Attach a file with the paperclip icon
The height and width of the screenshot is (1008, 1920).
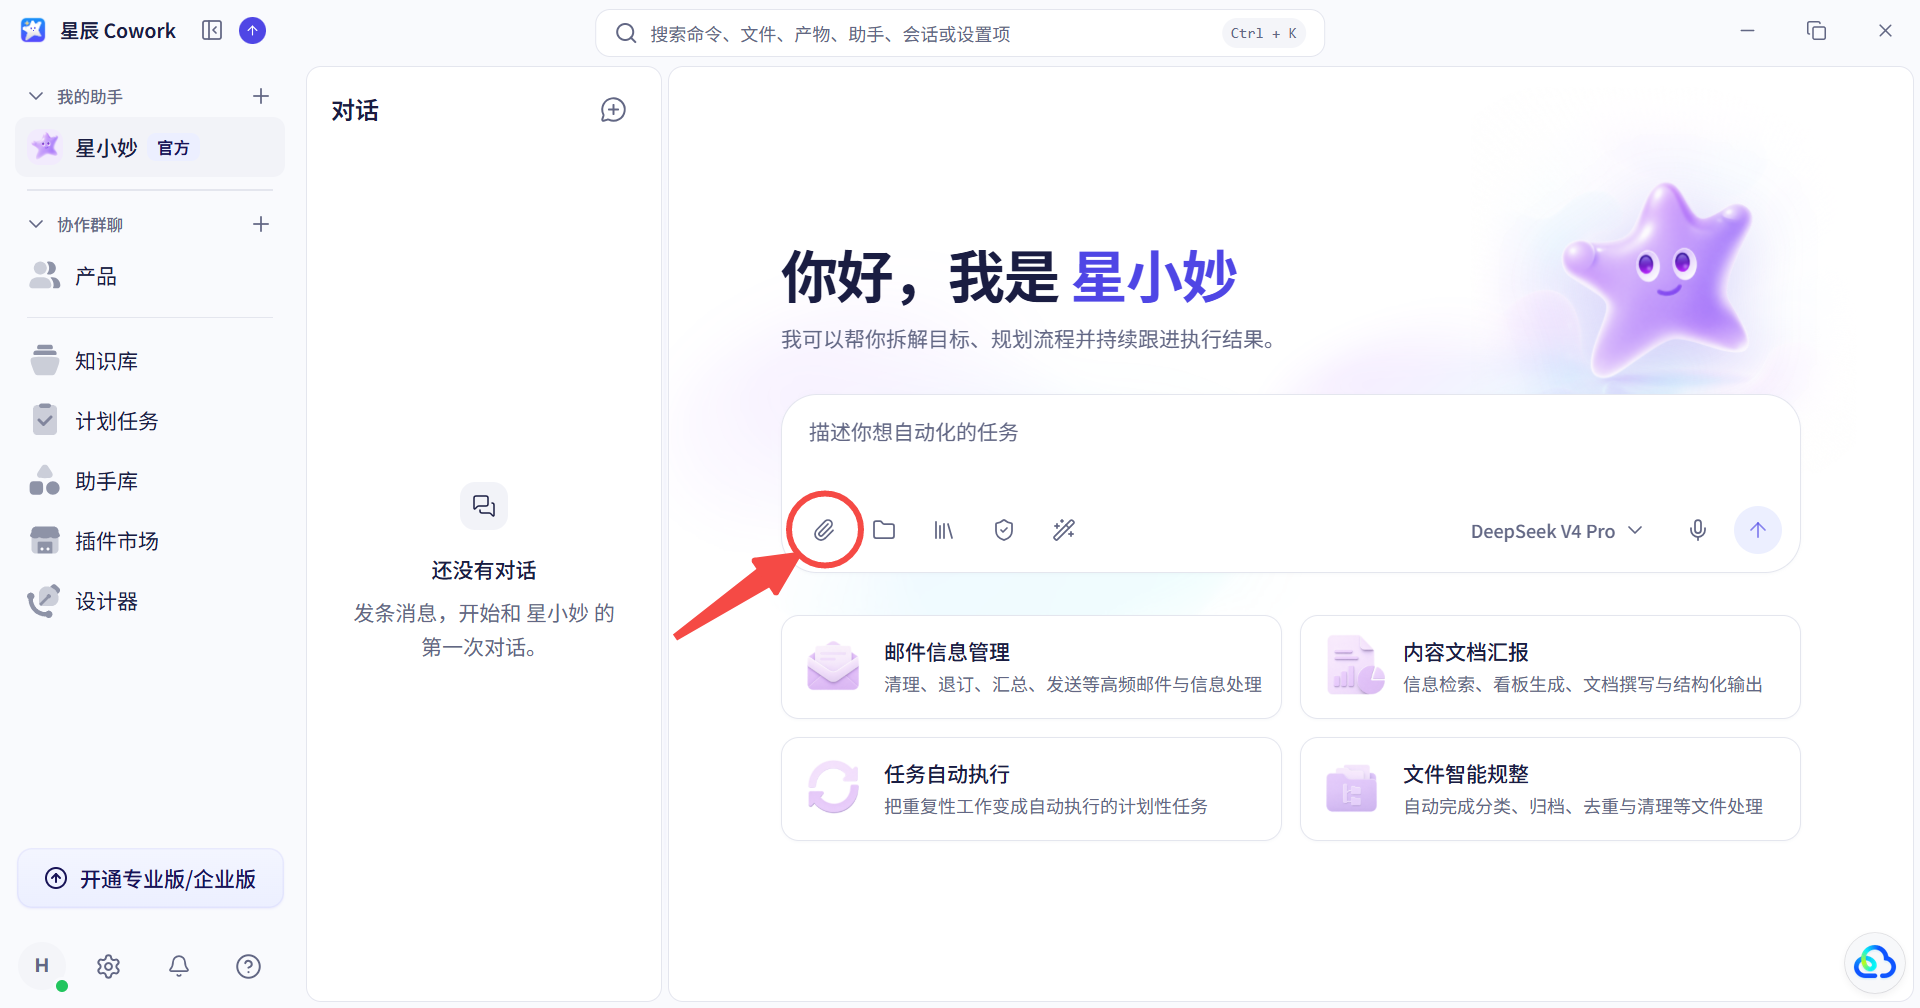click(824, 530)
